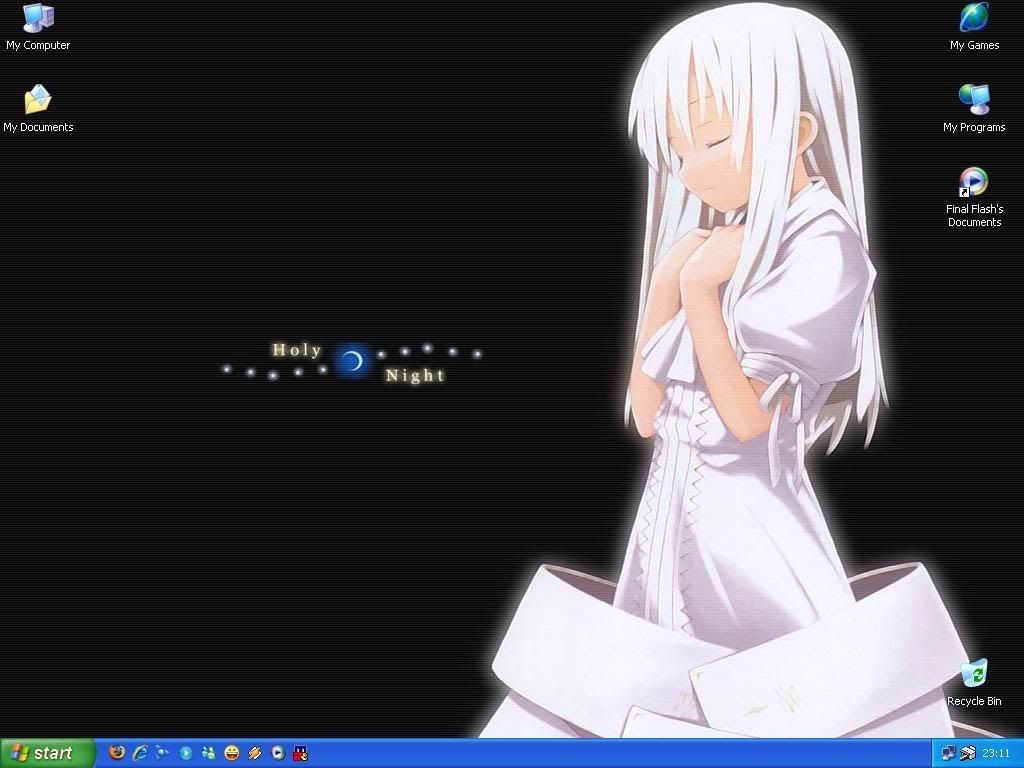Image resolution: width=1024 pixels, height=768 pixels.
Task: Click the My Computer icon label
Action: pos(38,45)
